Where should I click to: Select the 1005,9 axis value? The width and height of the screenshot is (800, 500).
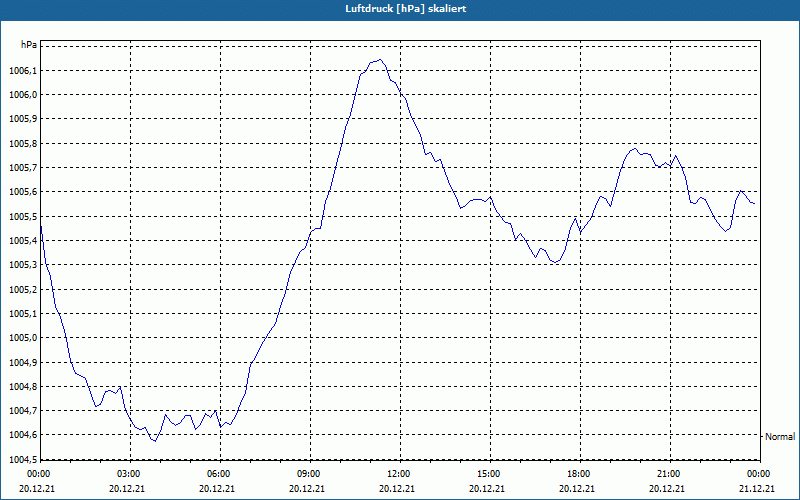click(x=23, y=119)
